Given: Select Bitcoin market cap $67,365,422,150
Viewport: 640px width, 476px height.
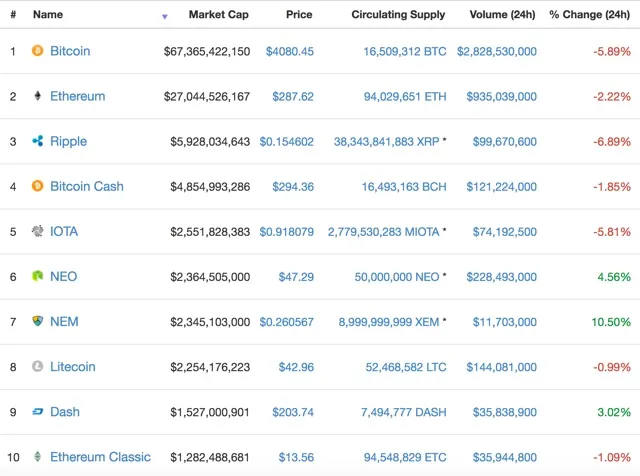Looking at the screenshot, I should point(207,51).
